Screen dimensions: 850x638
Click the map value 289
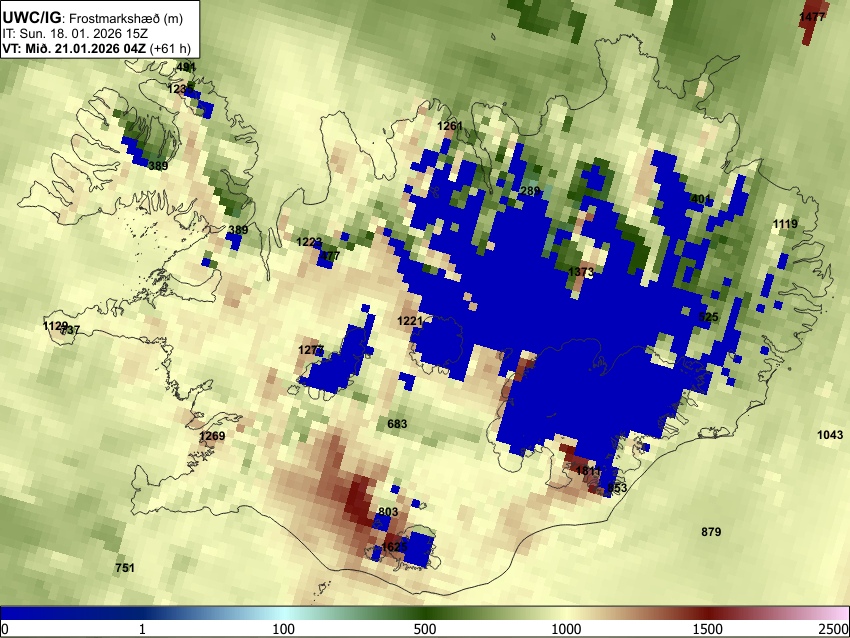[x=530, y=191]
